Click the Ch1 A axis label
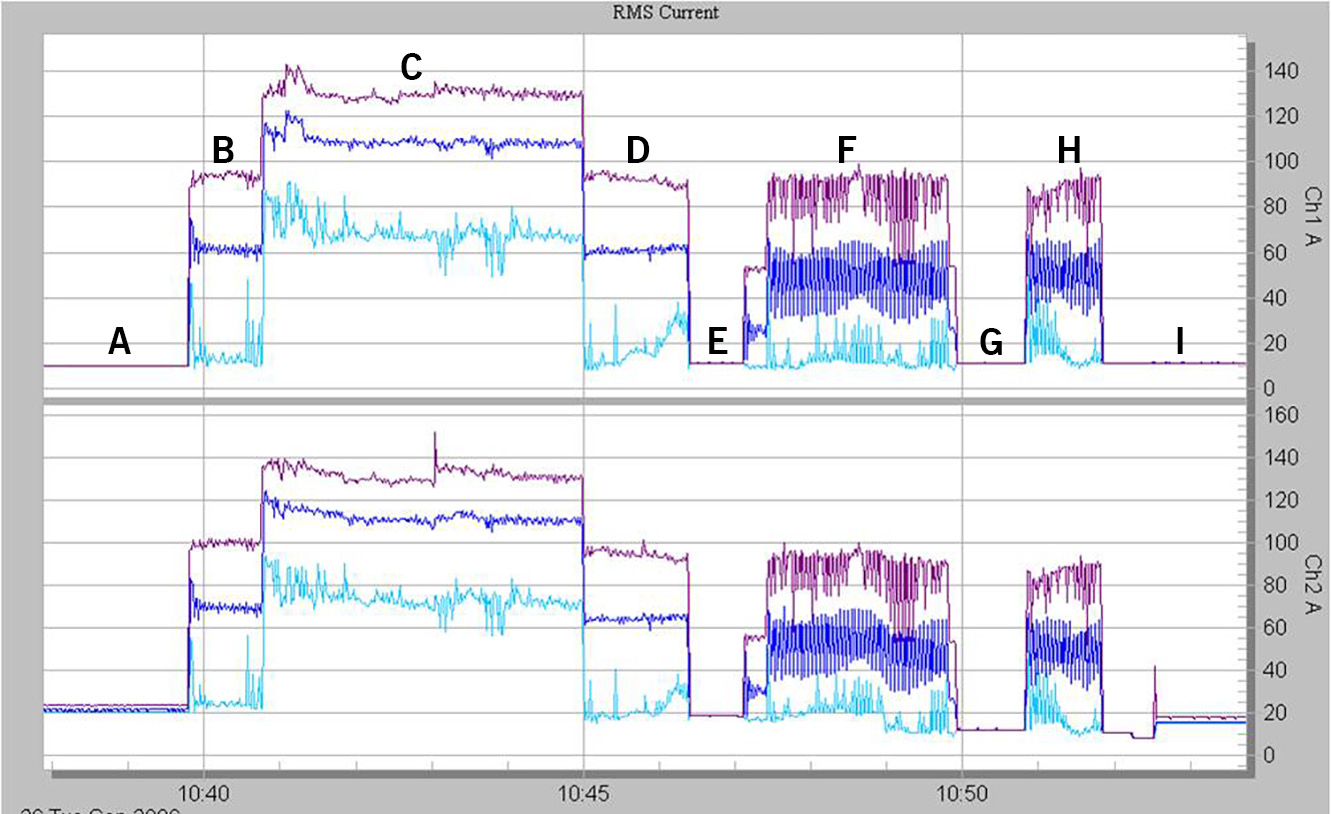Image resolution: width=1331 pixels, height=814 pixels. click(1310, 211)
